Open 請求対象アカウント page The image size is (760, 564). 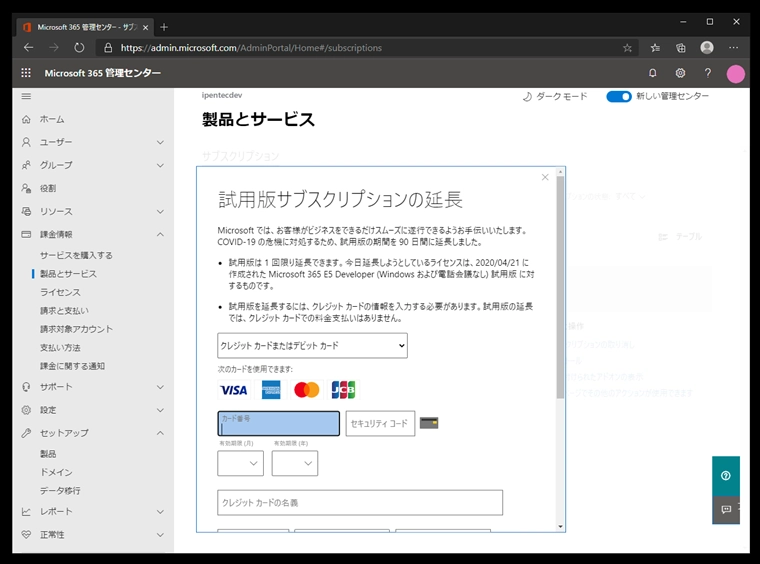point(76,329)
